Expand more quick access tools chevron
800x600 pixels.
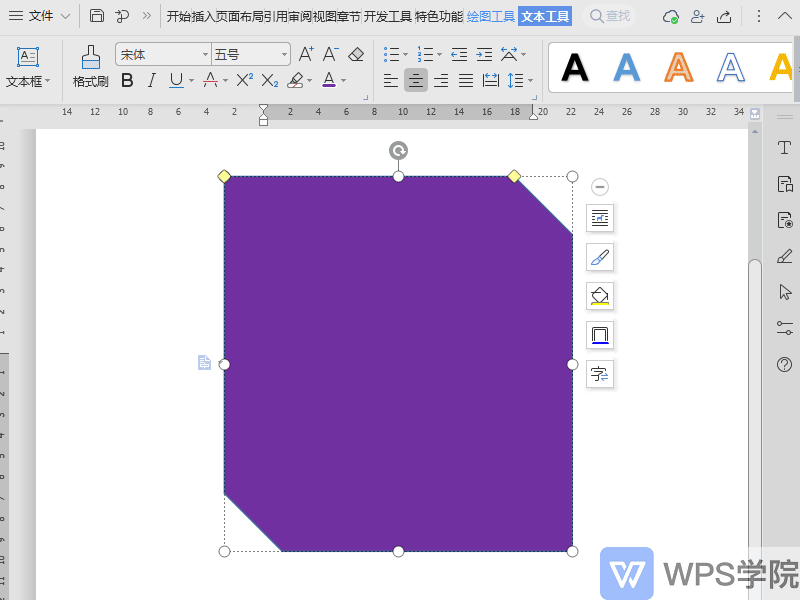click(x=147, y=16)
